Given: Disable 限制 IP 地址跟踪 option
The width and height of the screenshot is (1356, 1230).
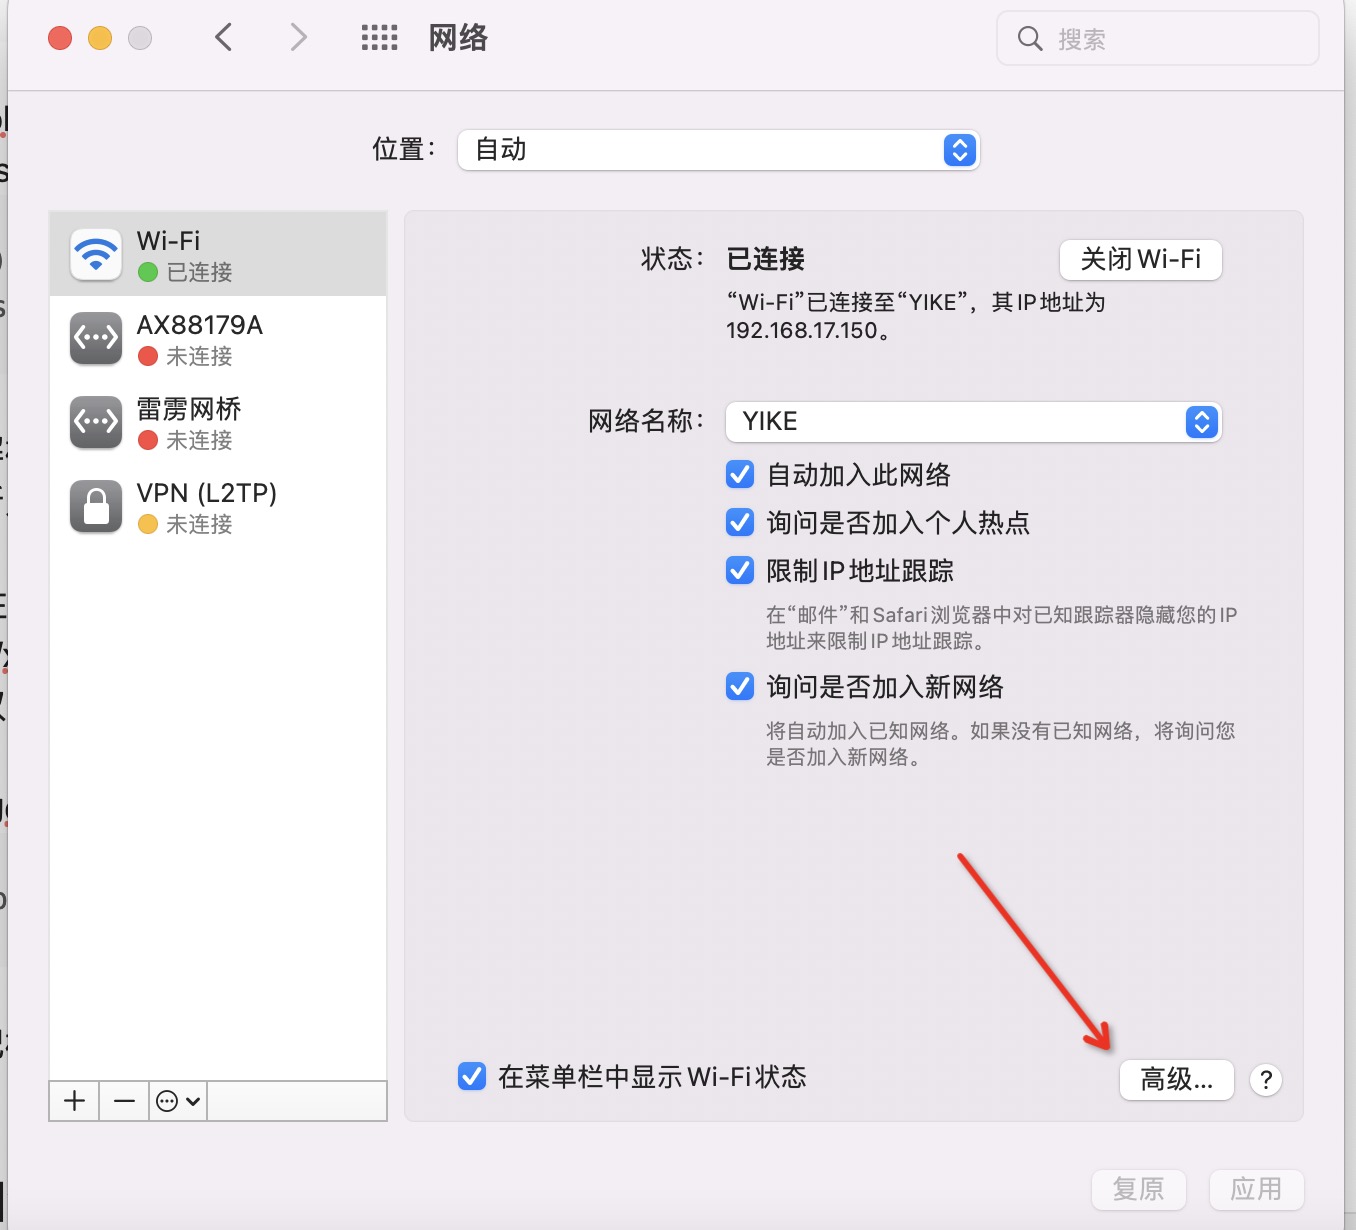Looking at the screenshot, I should (740, 570).
